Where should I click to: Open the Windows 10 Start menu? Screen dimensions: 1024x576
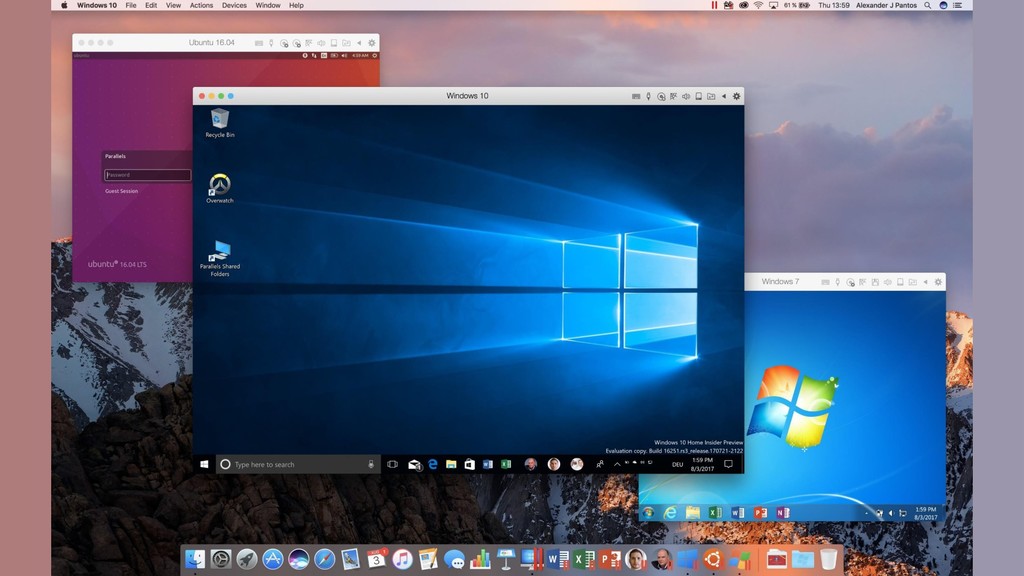coord(204,464)
